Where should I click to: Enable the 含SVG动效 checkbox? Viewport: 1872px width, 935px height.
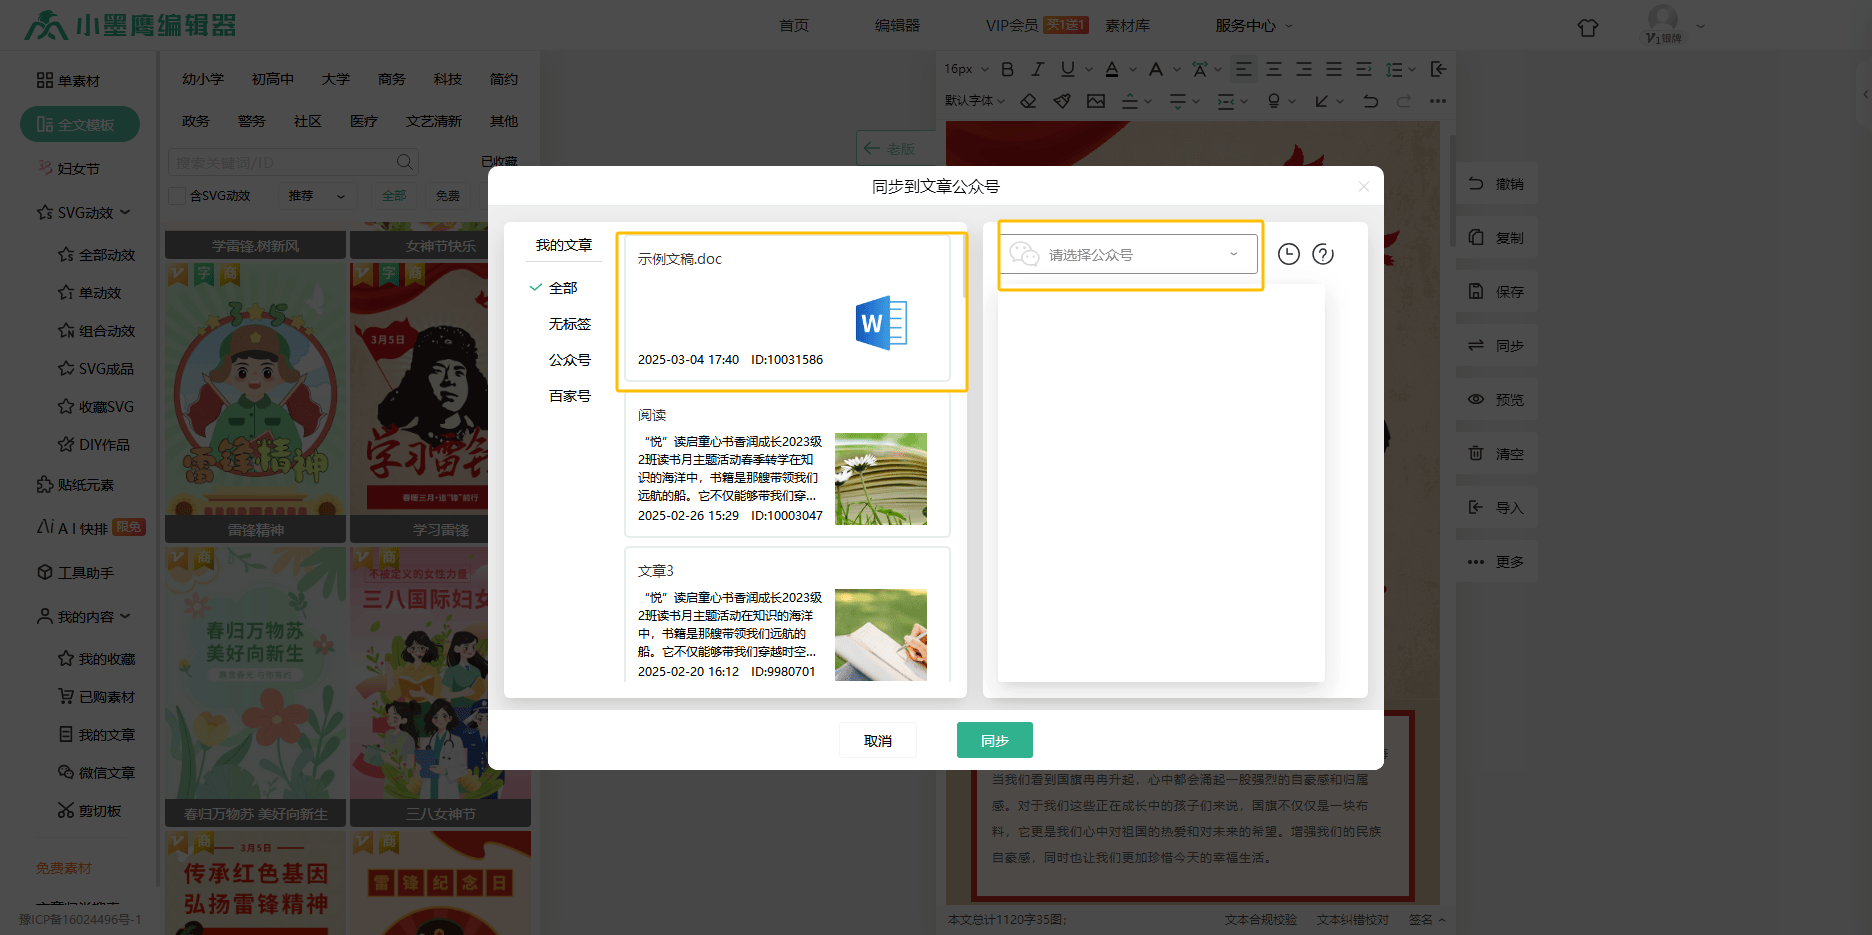coord(177,196)
